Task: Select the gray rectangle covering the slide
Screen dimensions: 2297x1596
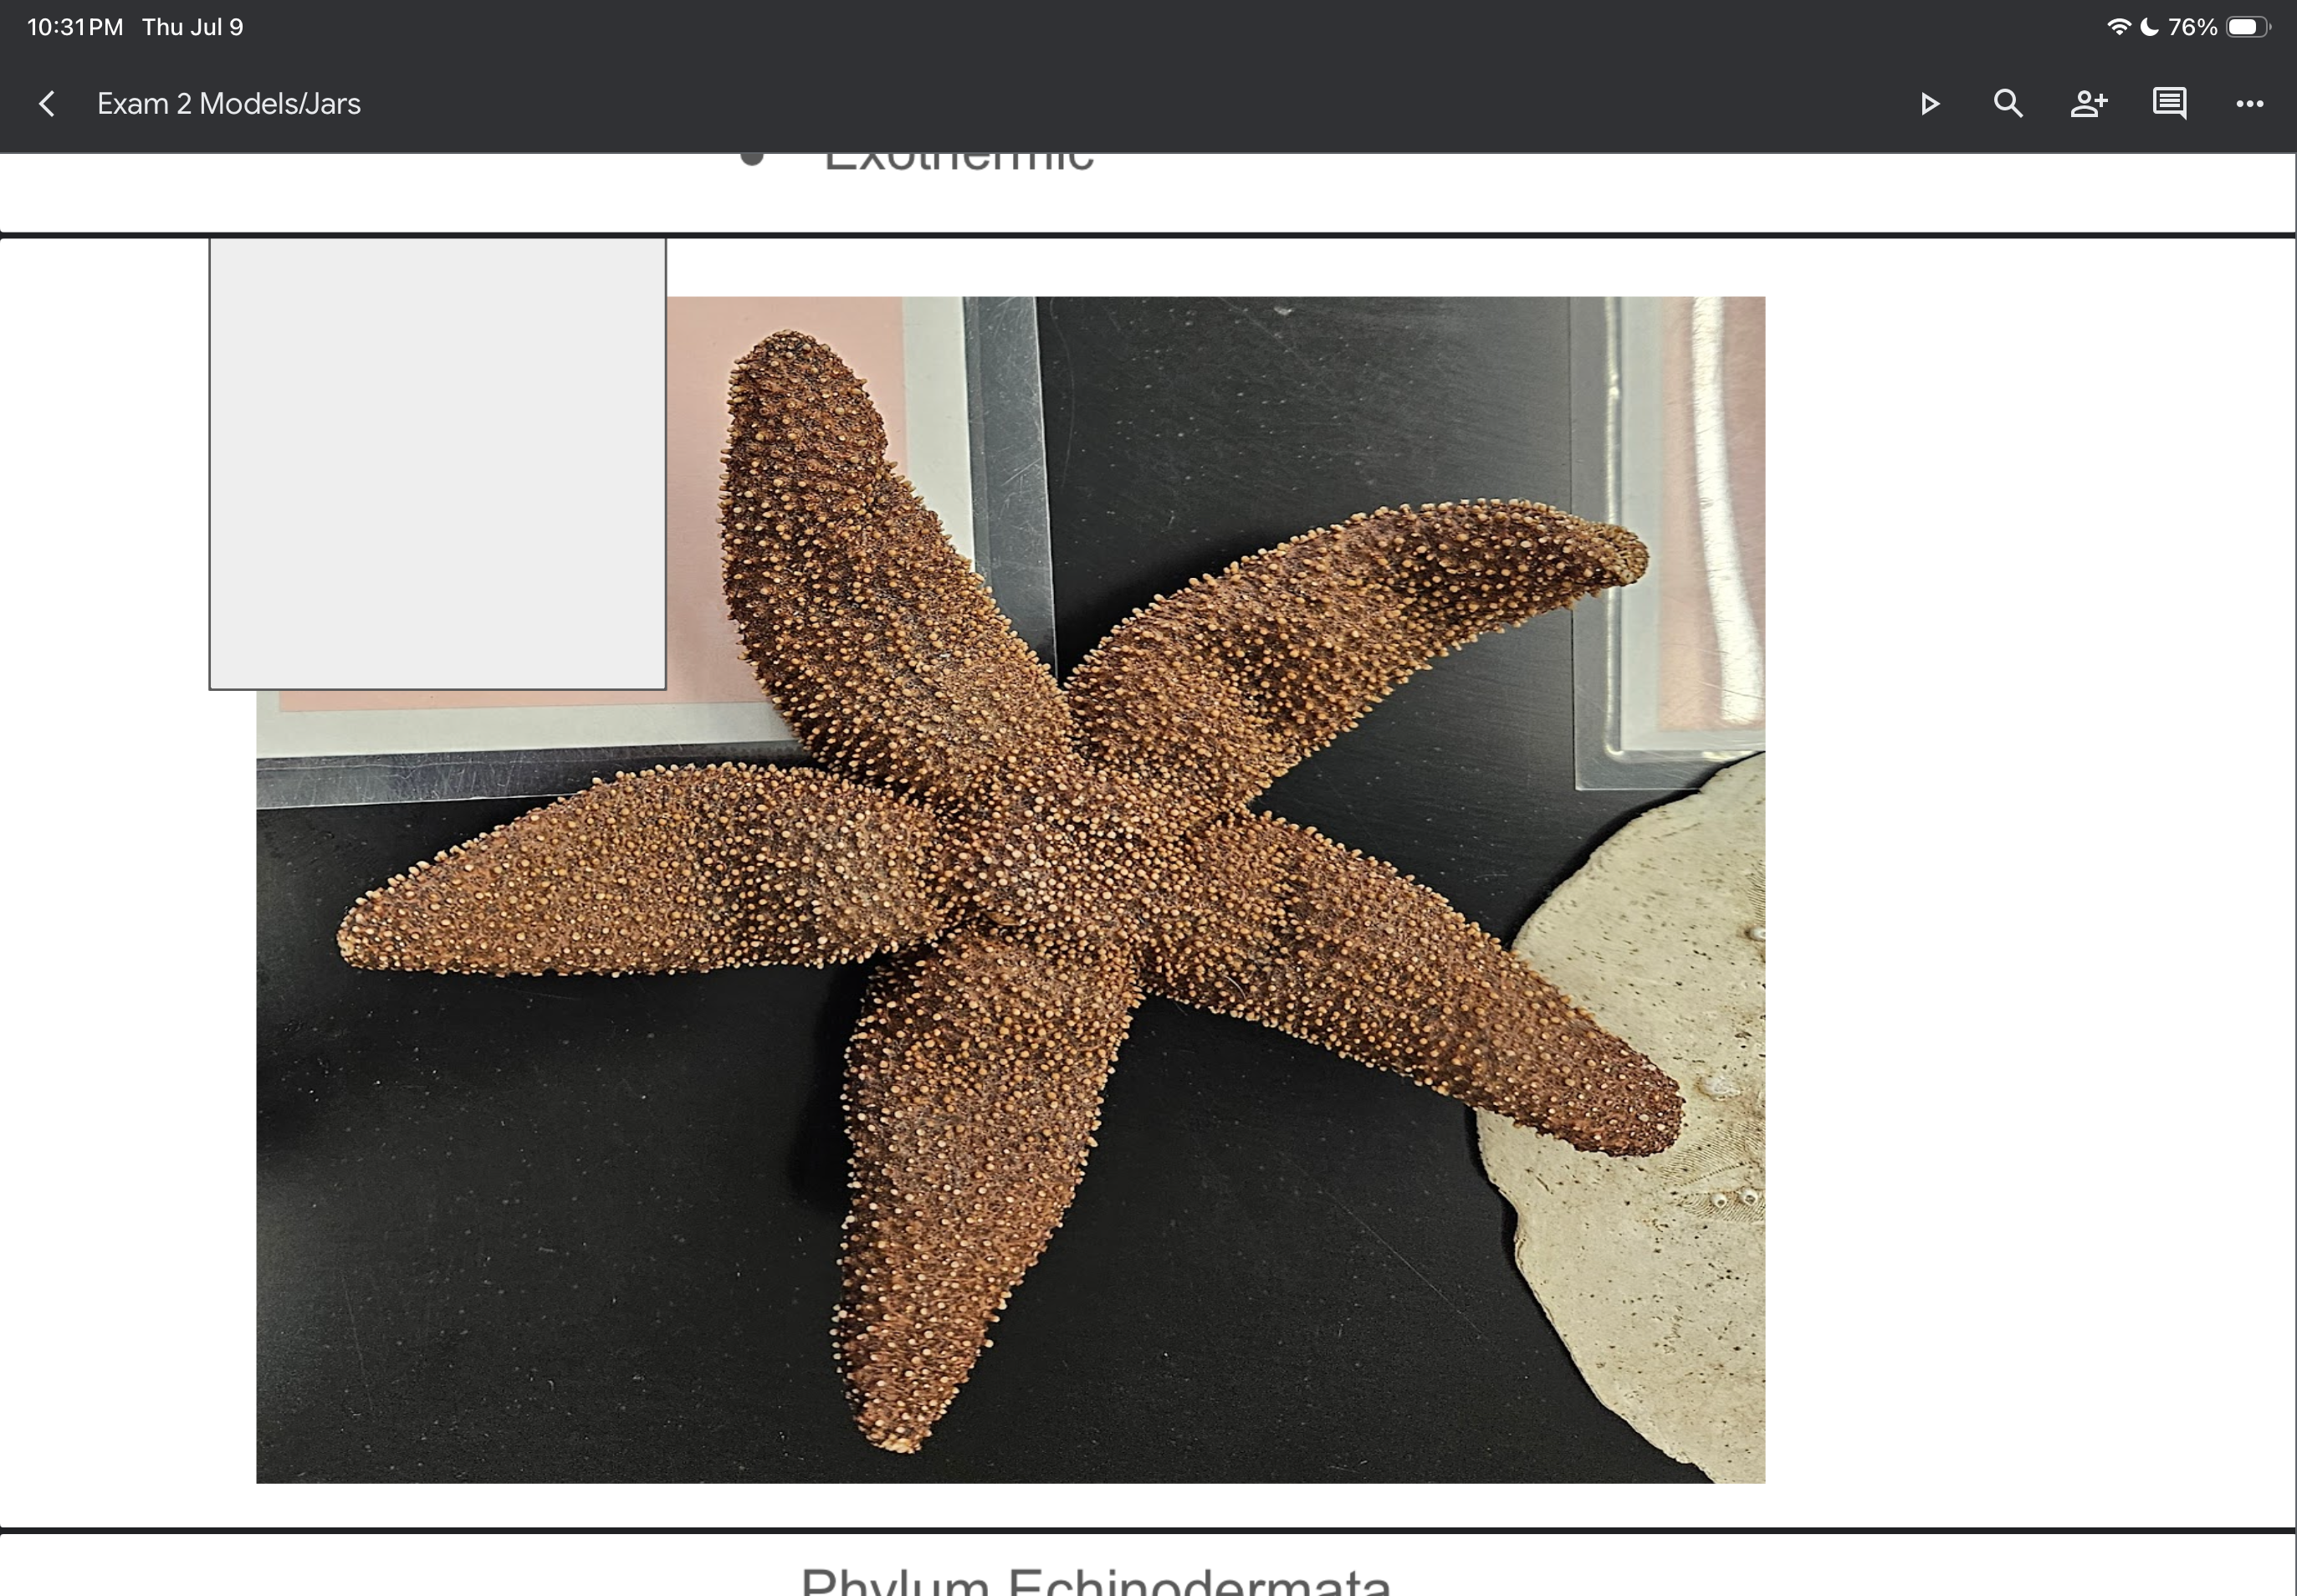Action: click(x=437, y=463)
